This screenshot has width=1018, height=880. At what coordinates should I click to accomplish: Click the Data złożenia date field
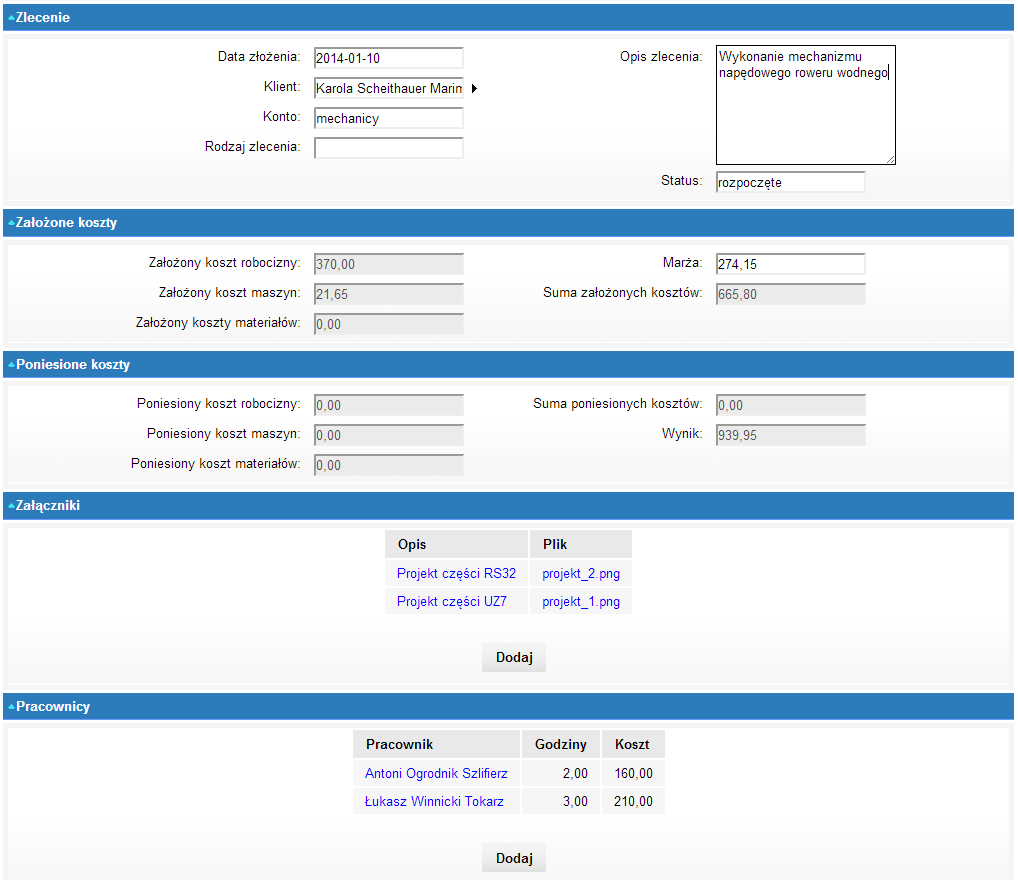[388, 58]
